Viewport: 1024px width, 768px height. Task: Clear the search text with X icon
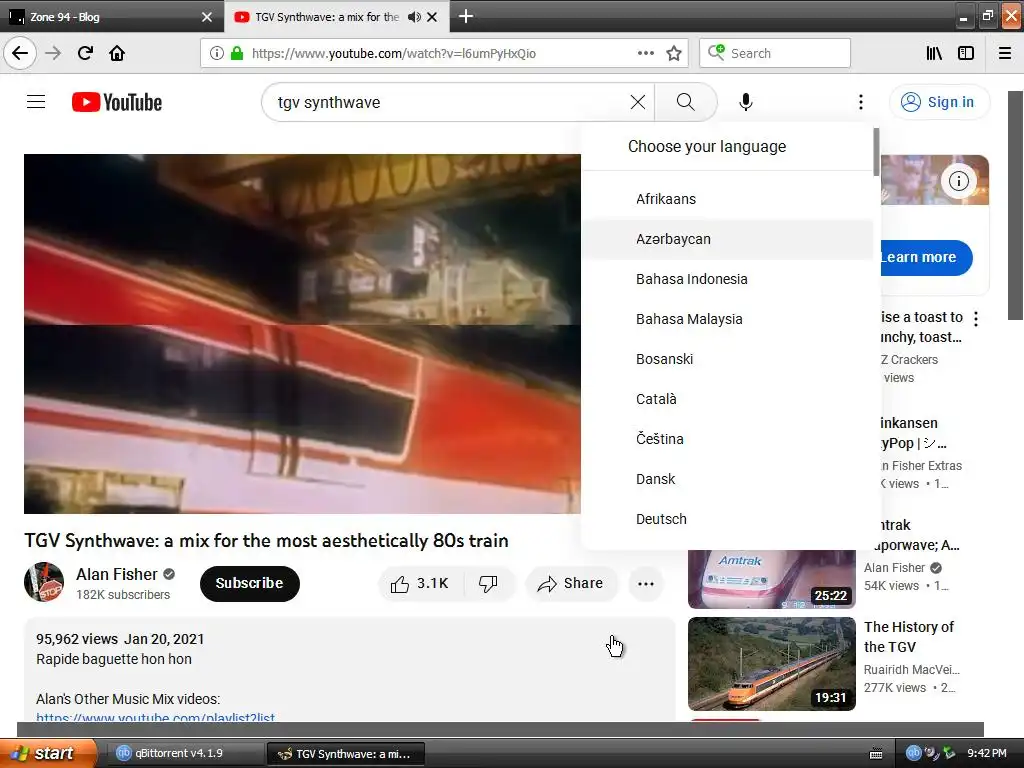tap(637, 102)
